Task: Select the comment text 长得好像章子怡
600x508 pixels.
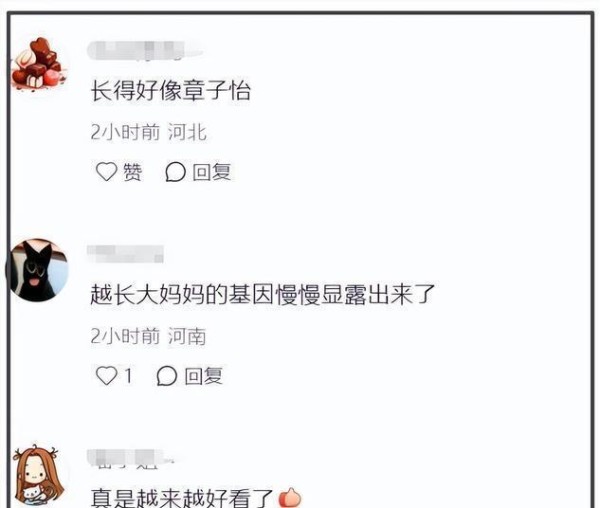Action: [x=171, y=91]
